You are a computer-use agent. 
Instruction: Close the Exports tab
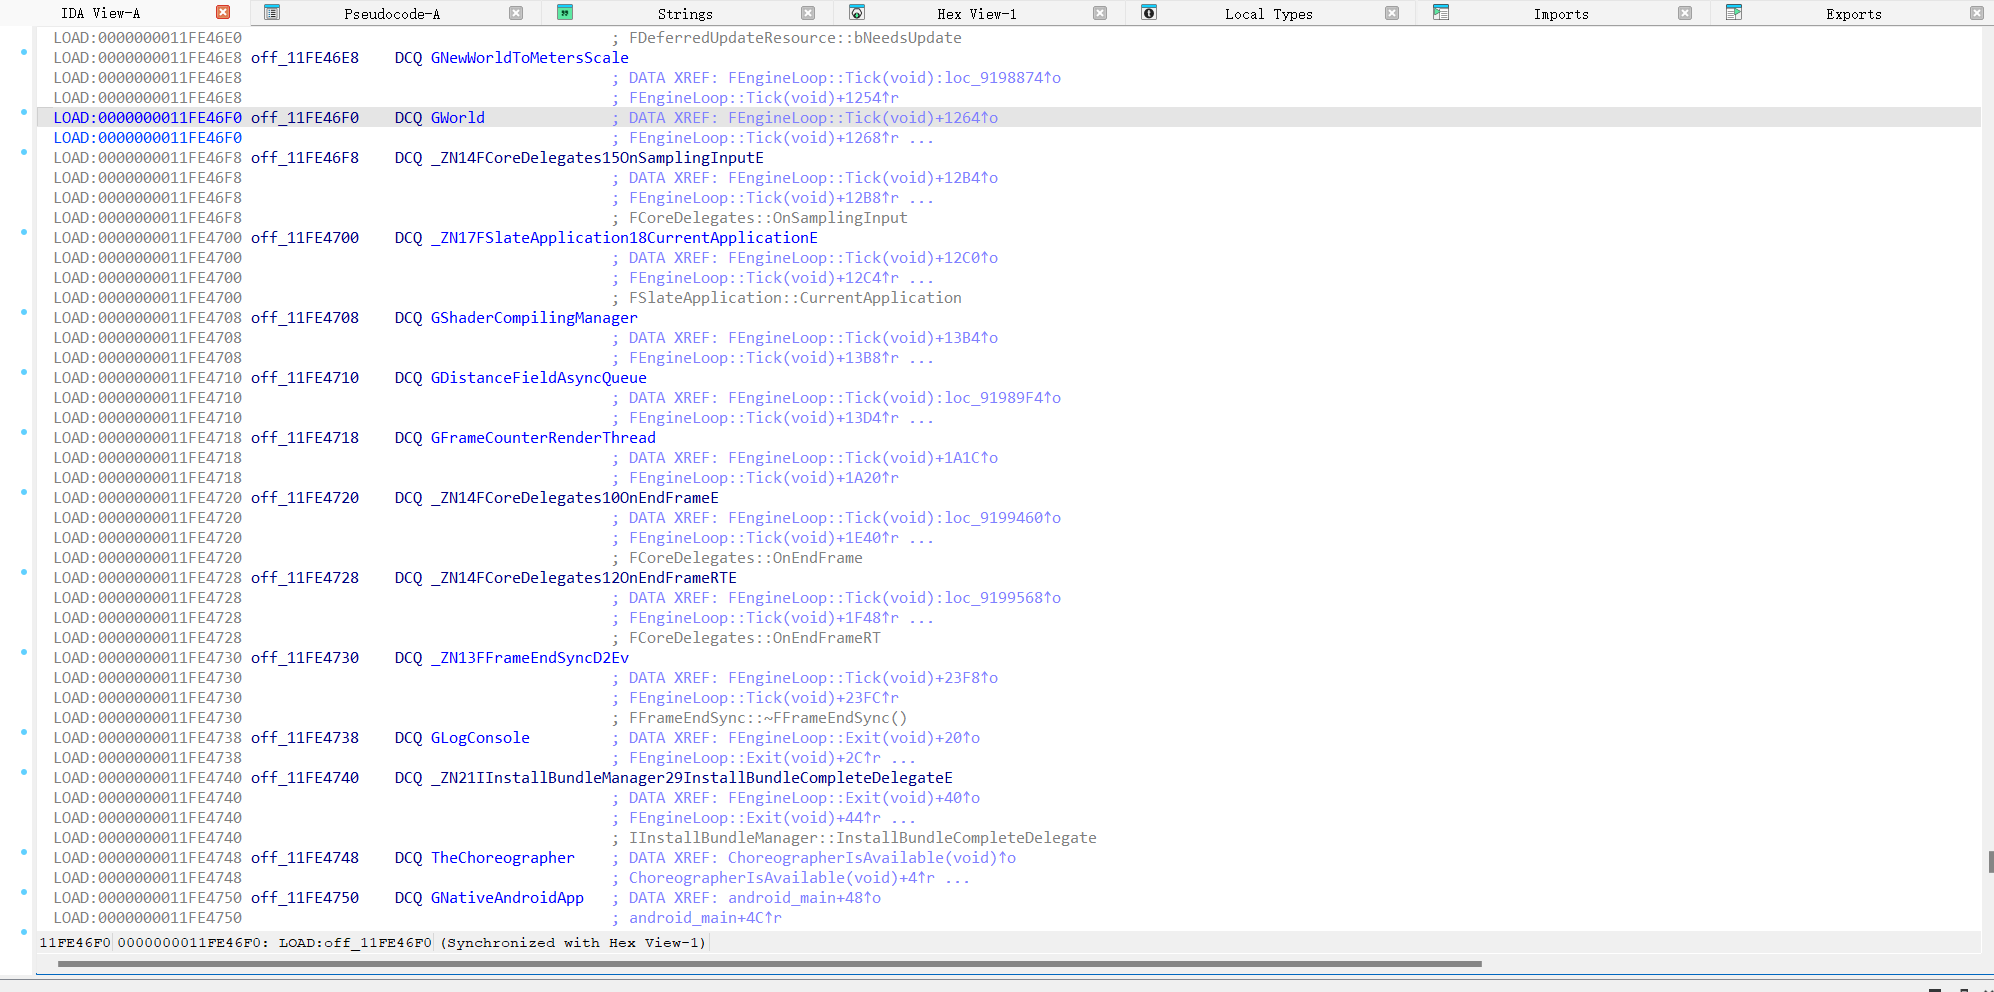(x=1977, y=13)
